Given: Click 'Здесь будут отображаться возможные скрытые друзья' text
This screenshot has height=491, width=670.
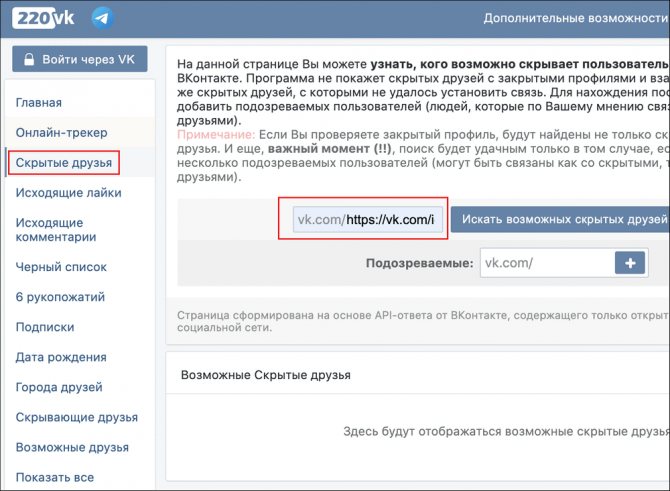Looking at the screenshot, I should pos(506,431).
